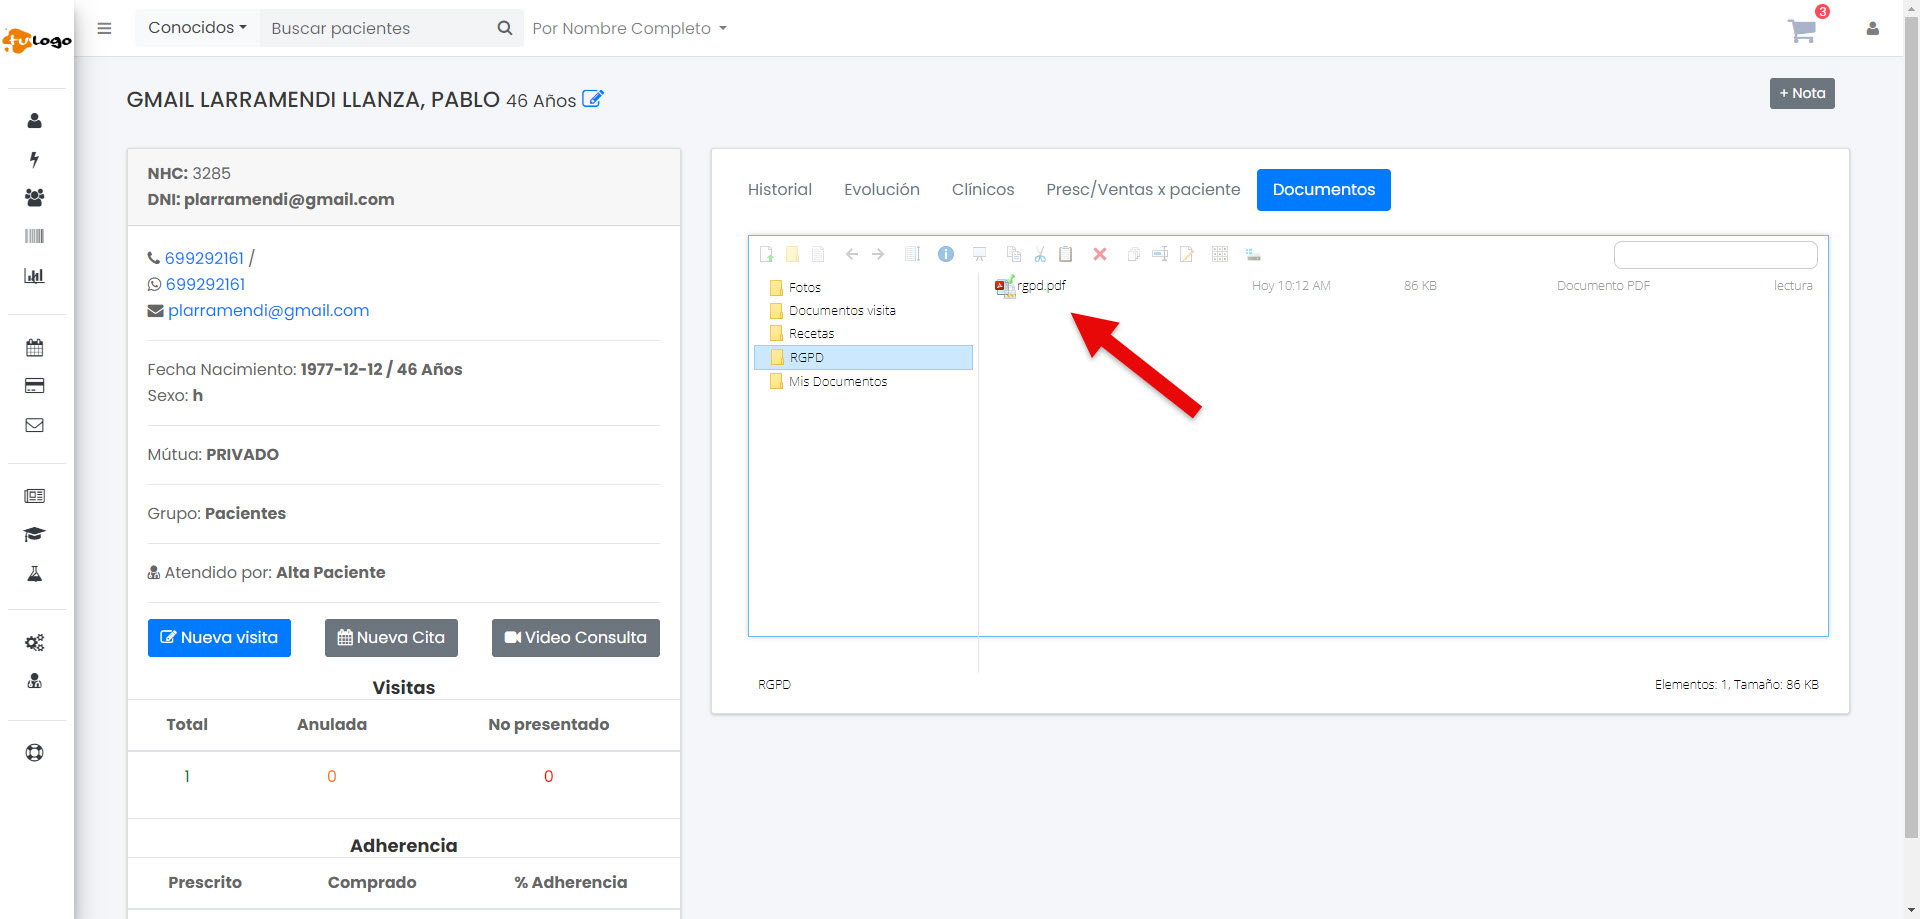Switch to the Clínicos tab
This screenshot has width=1920, height=919.
tap(983, 190)
